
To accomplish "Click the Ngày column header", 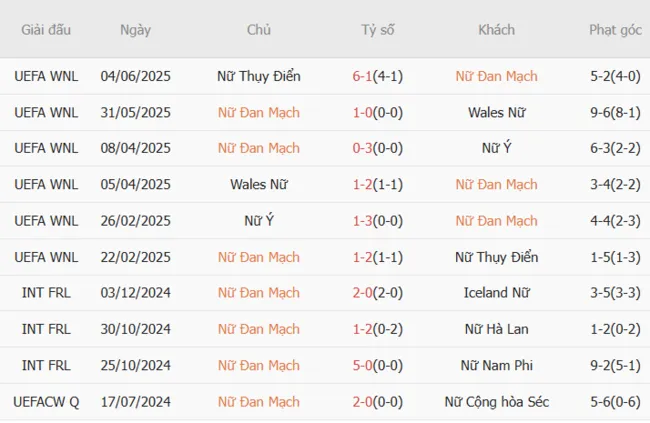I will coord(135,30).
